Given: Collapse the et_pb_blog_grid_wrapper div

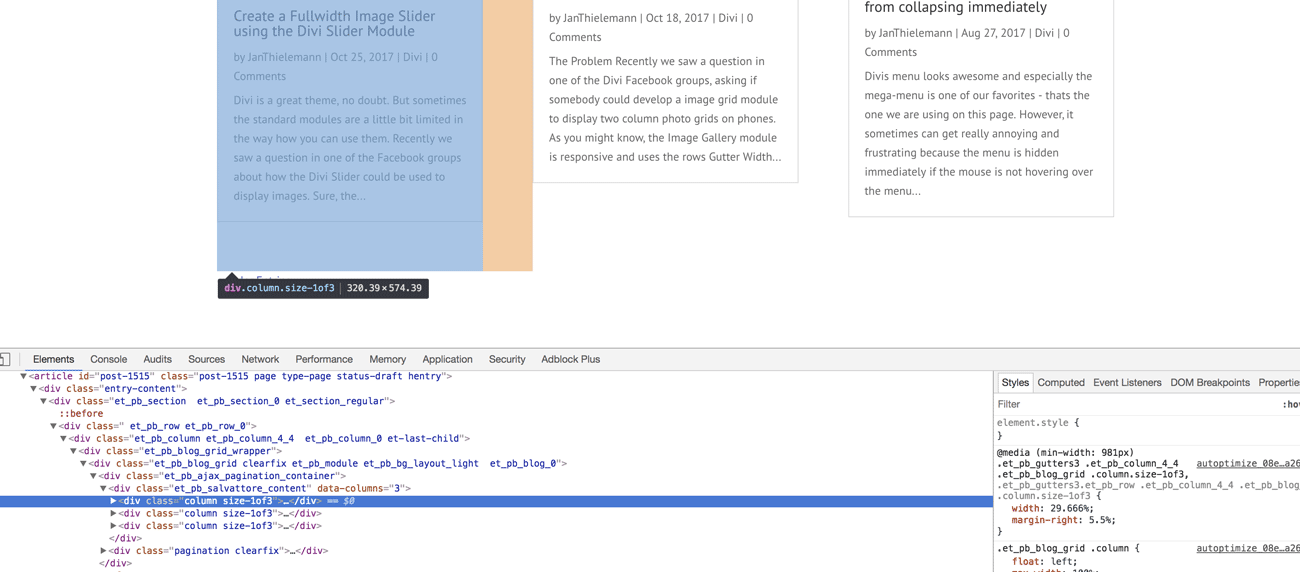Looking at the screenshot, I should [73, 451].
